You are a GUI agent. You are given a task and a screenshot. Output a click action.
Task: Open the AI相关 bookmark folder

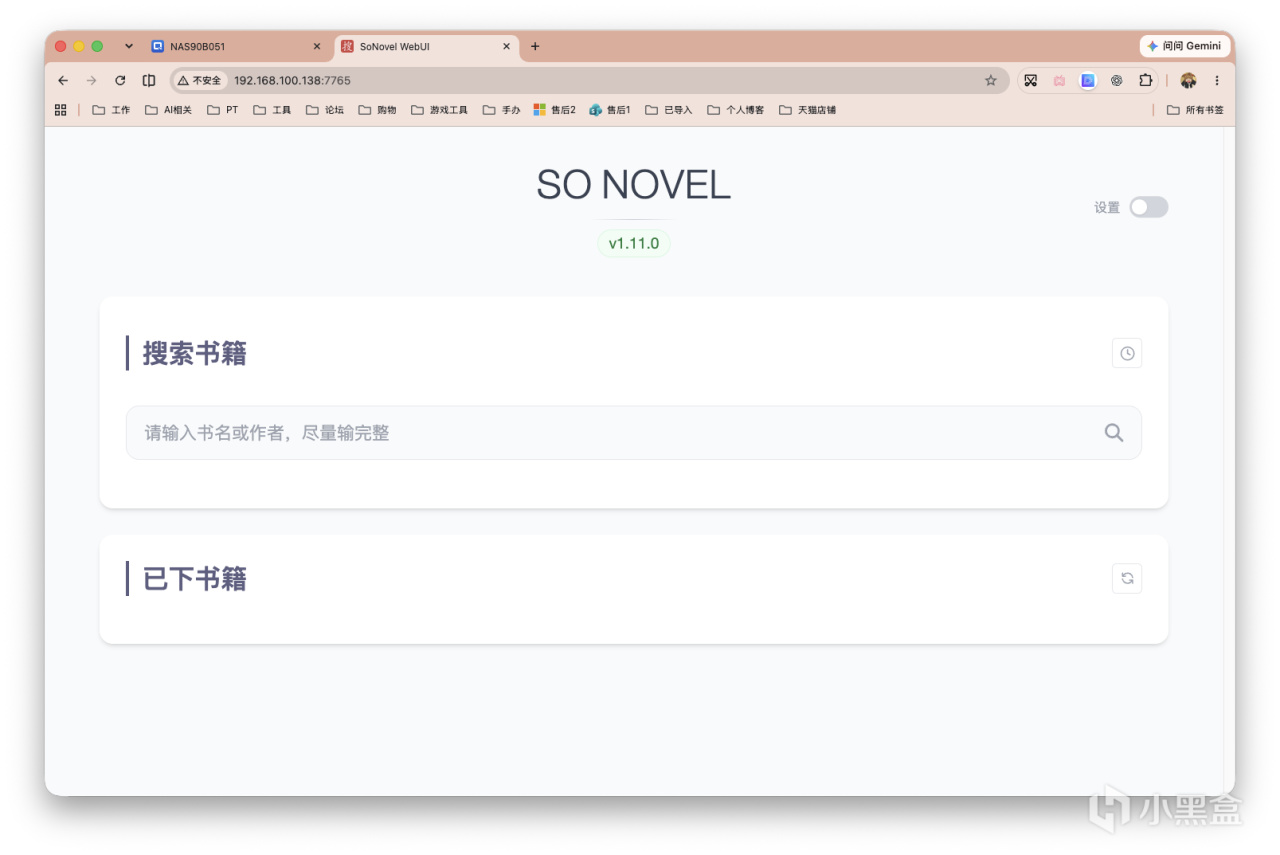[168, 110]
